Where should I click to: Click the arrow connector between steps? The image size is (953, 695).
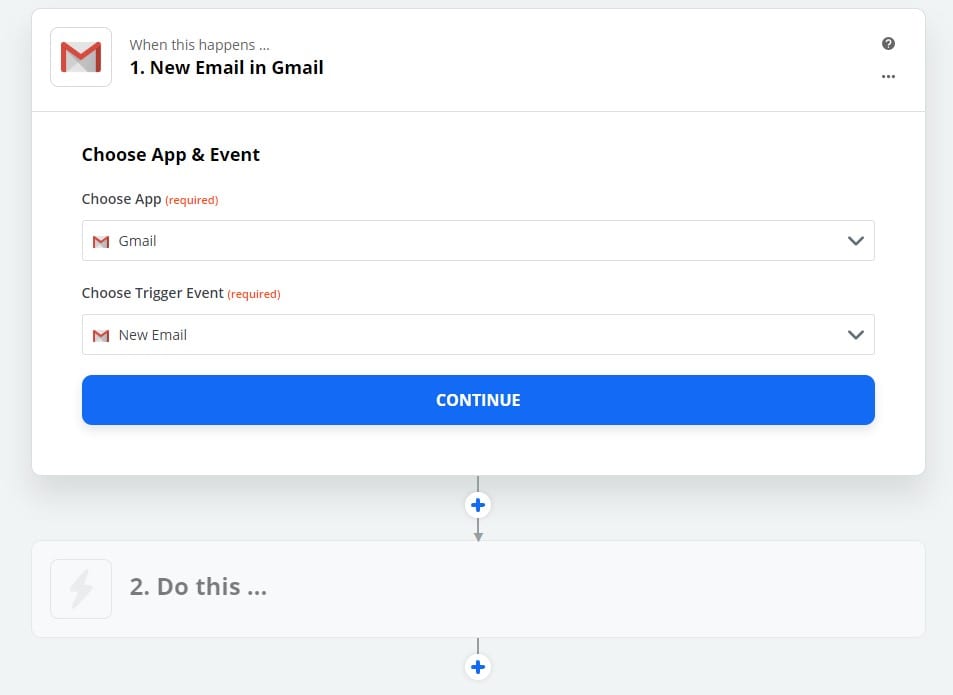click(x=478, y=531)
